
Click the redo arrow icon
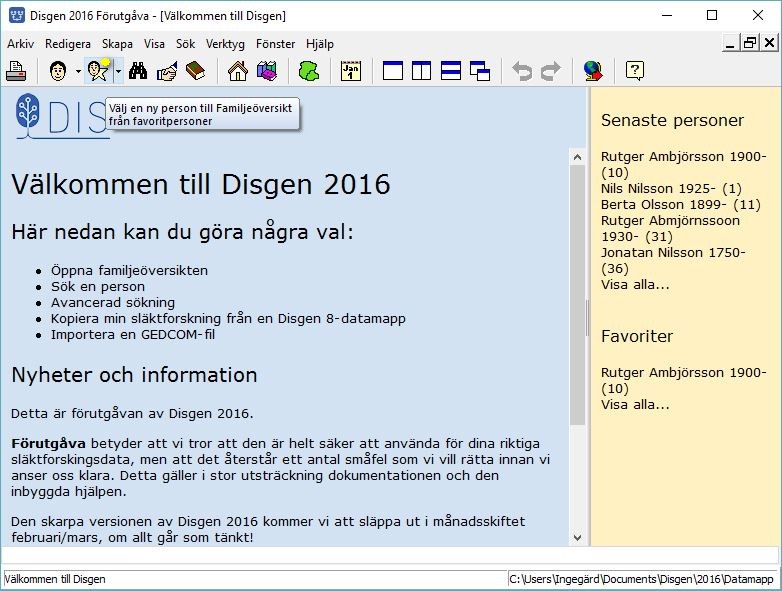click(x=551, y=71)
